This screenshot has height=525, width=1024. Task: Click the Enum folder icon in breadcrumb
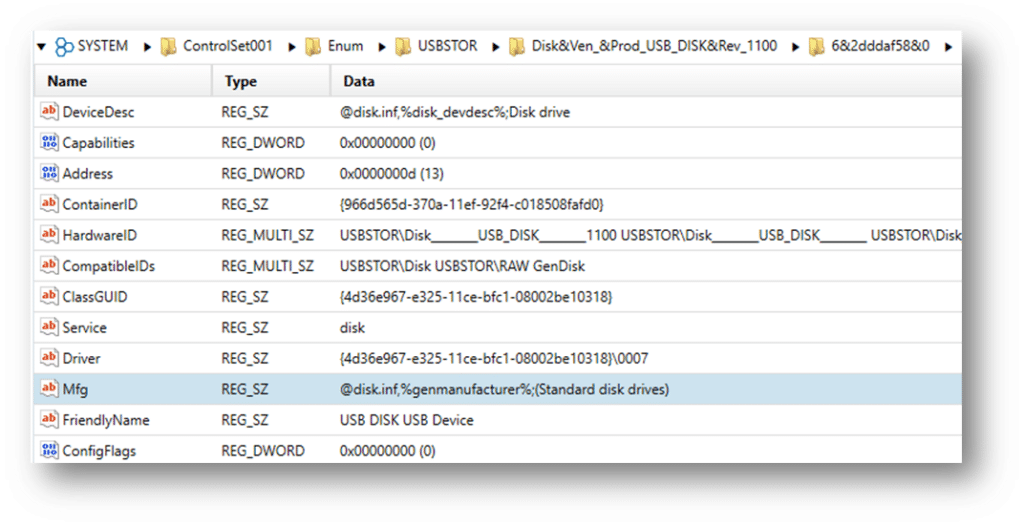313,46
